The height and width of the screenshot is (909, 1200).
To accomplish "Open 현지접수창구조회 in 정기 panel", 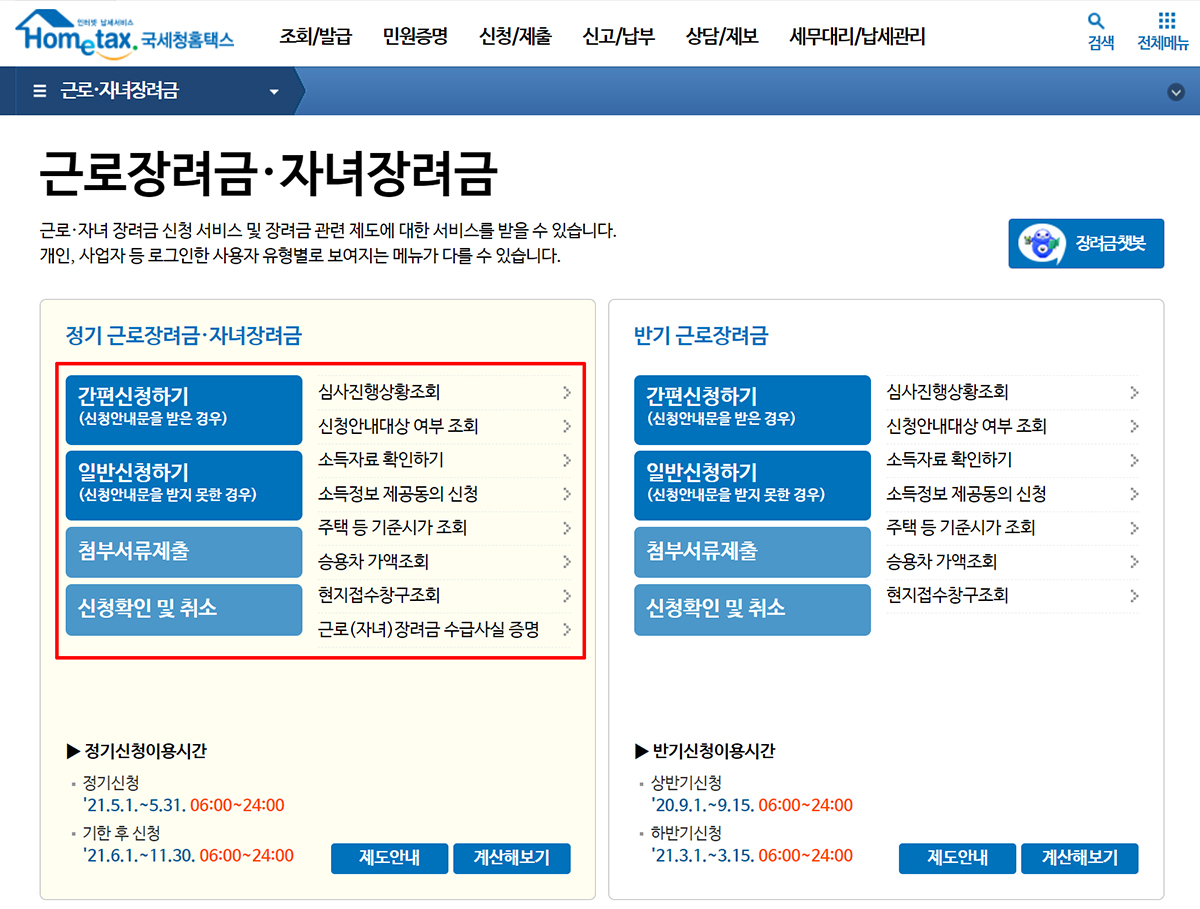I will (445, 595).
